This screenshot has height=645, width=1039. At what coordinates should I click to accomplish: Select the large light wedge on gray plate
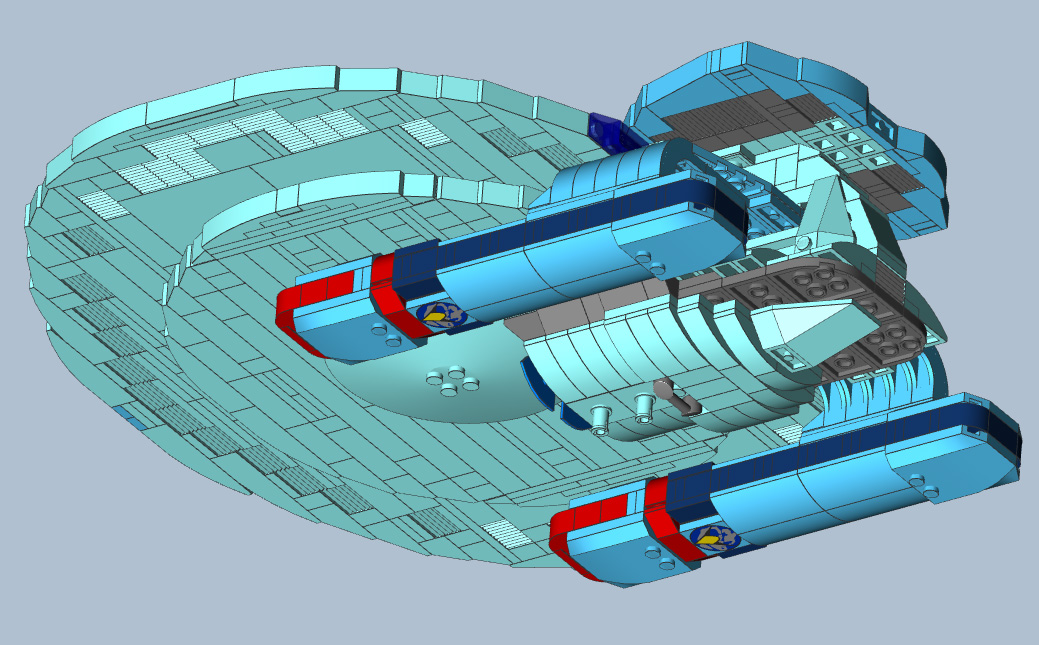[811, 330]
